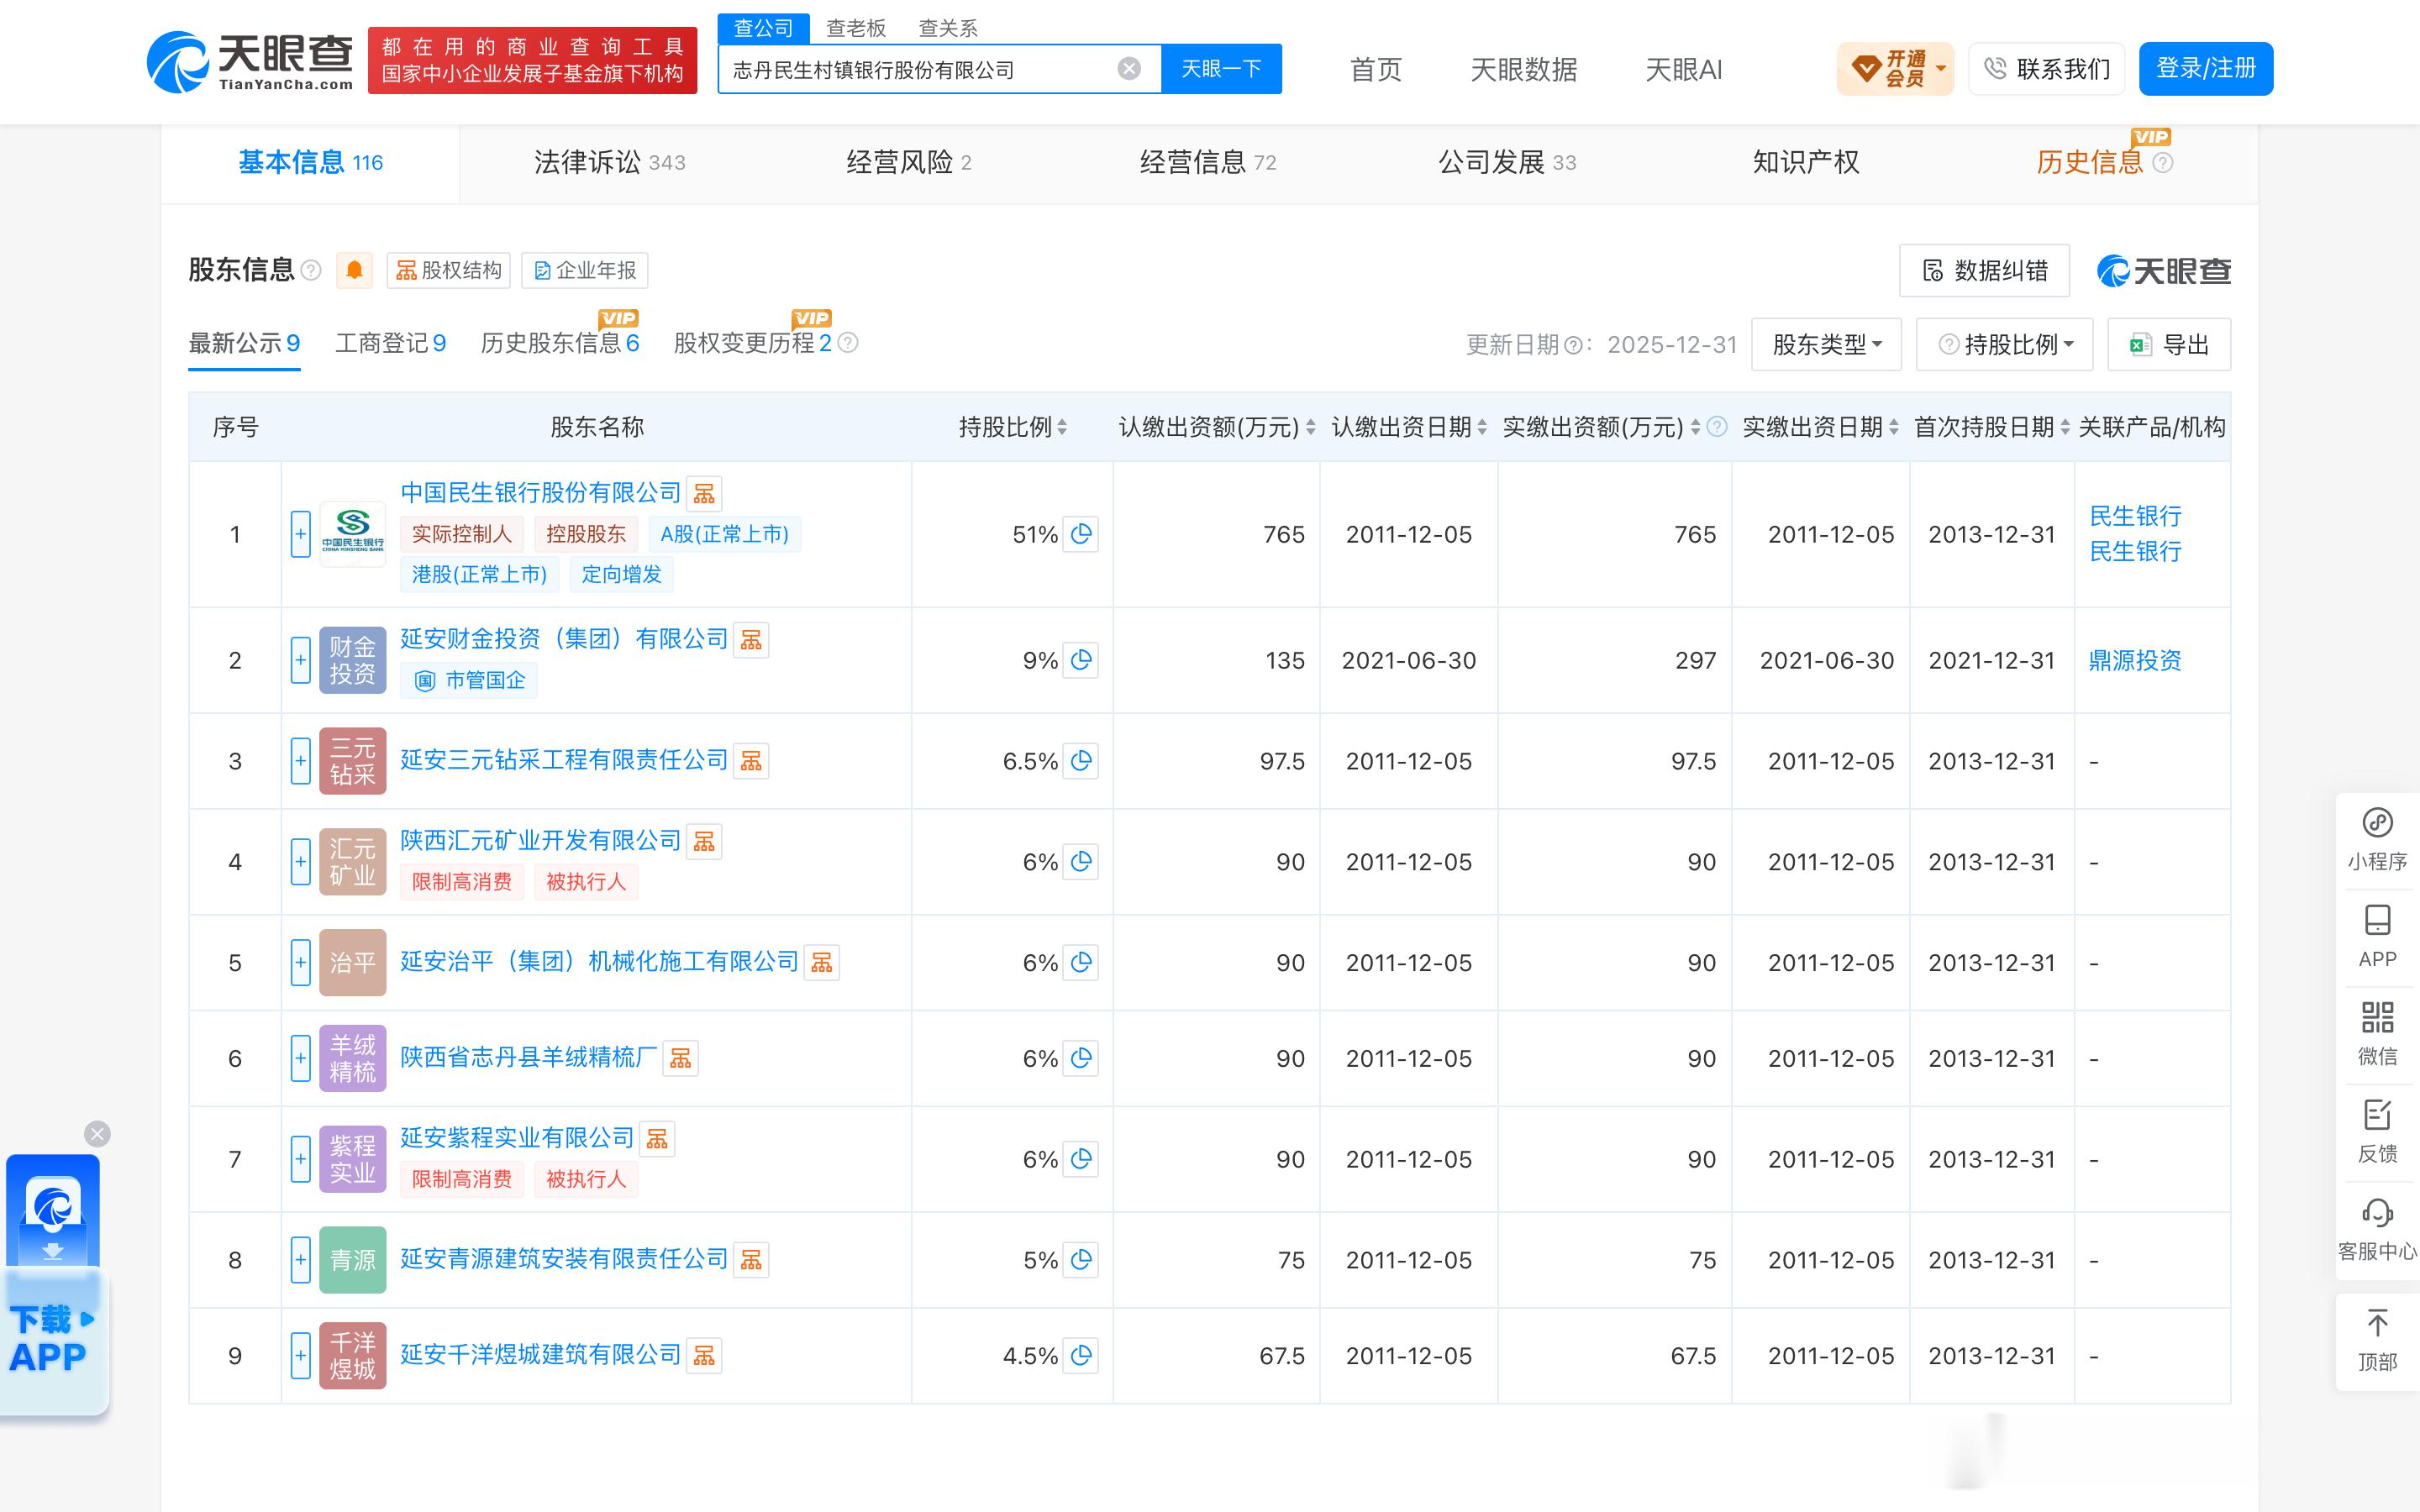Expand row 3 延安三元钻采 with plus button
2420x1512 pixels.
300,761
